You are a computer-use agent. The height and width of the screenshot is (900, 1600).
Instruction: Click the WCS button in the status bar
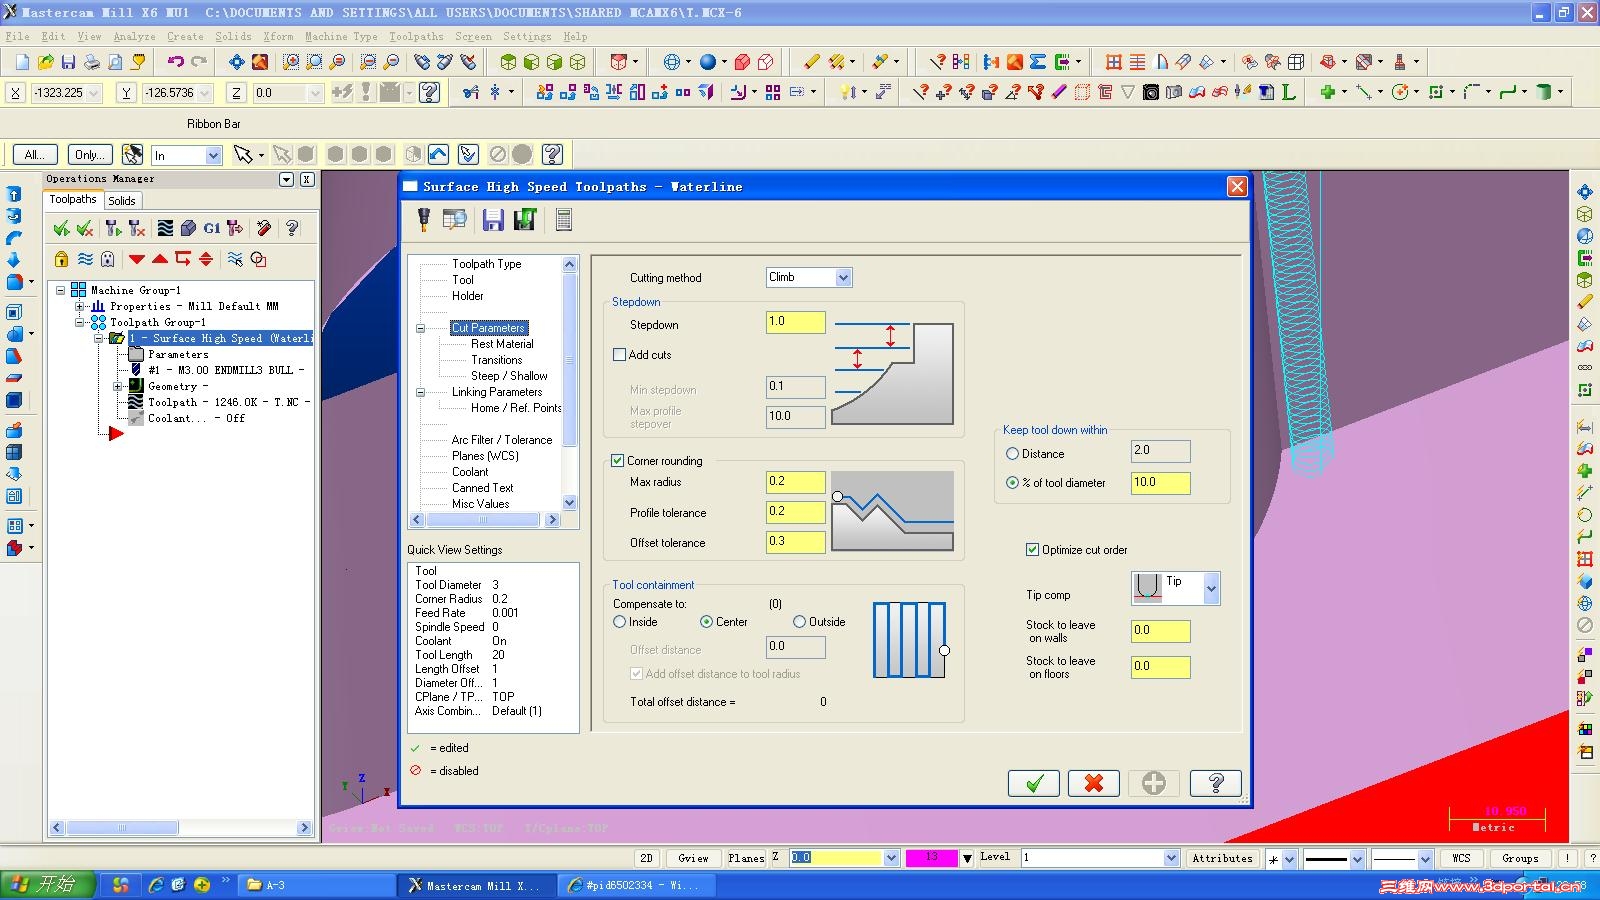1461,858
